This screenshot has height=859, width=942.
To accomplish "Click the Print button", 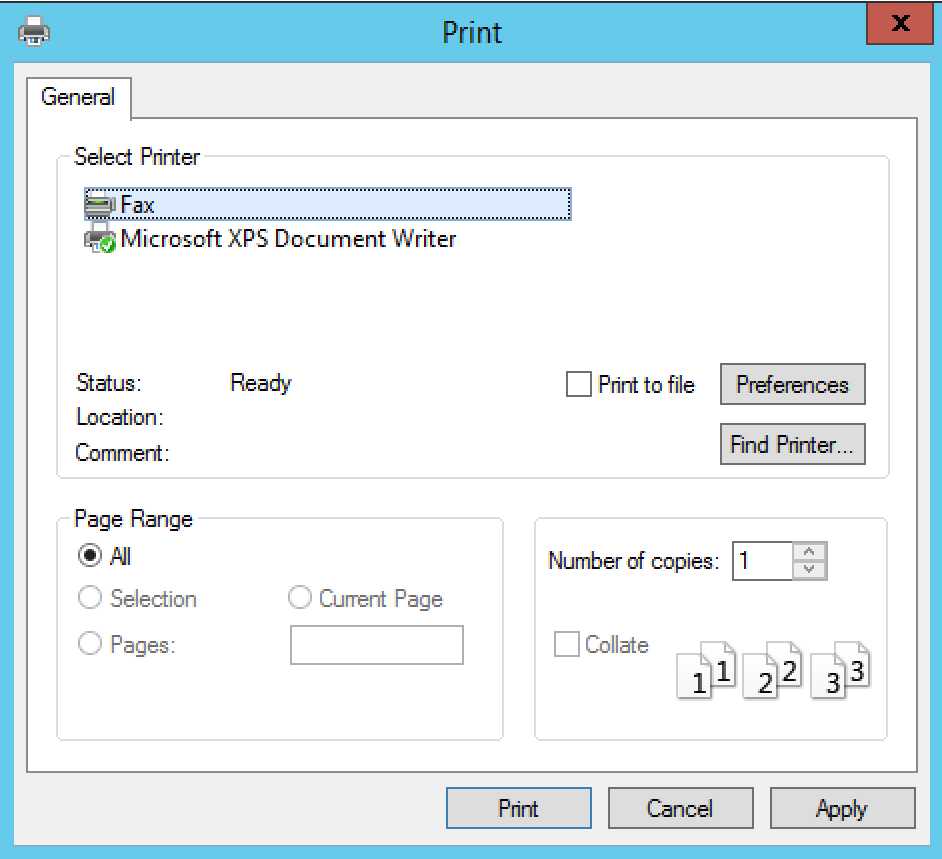I will click(518, 809).
